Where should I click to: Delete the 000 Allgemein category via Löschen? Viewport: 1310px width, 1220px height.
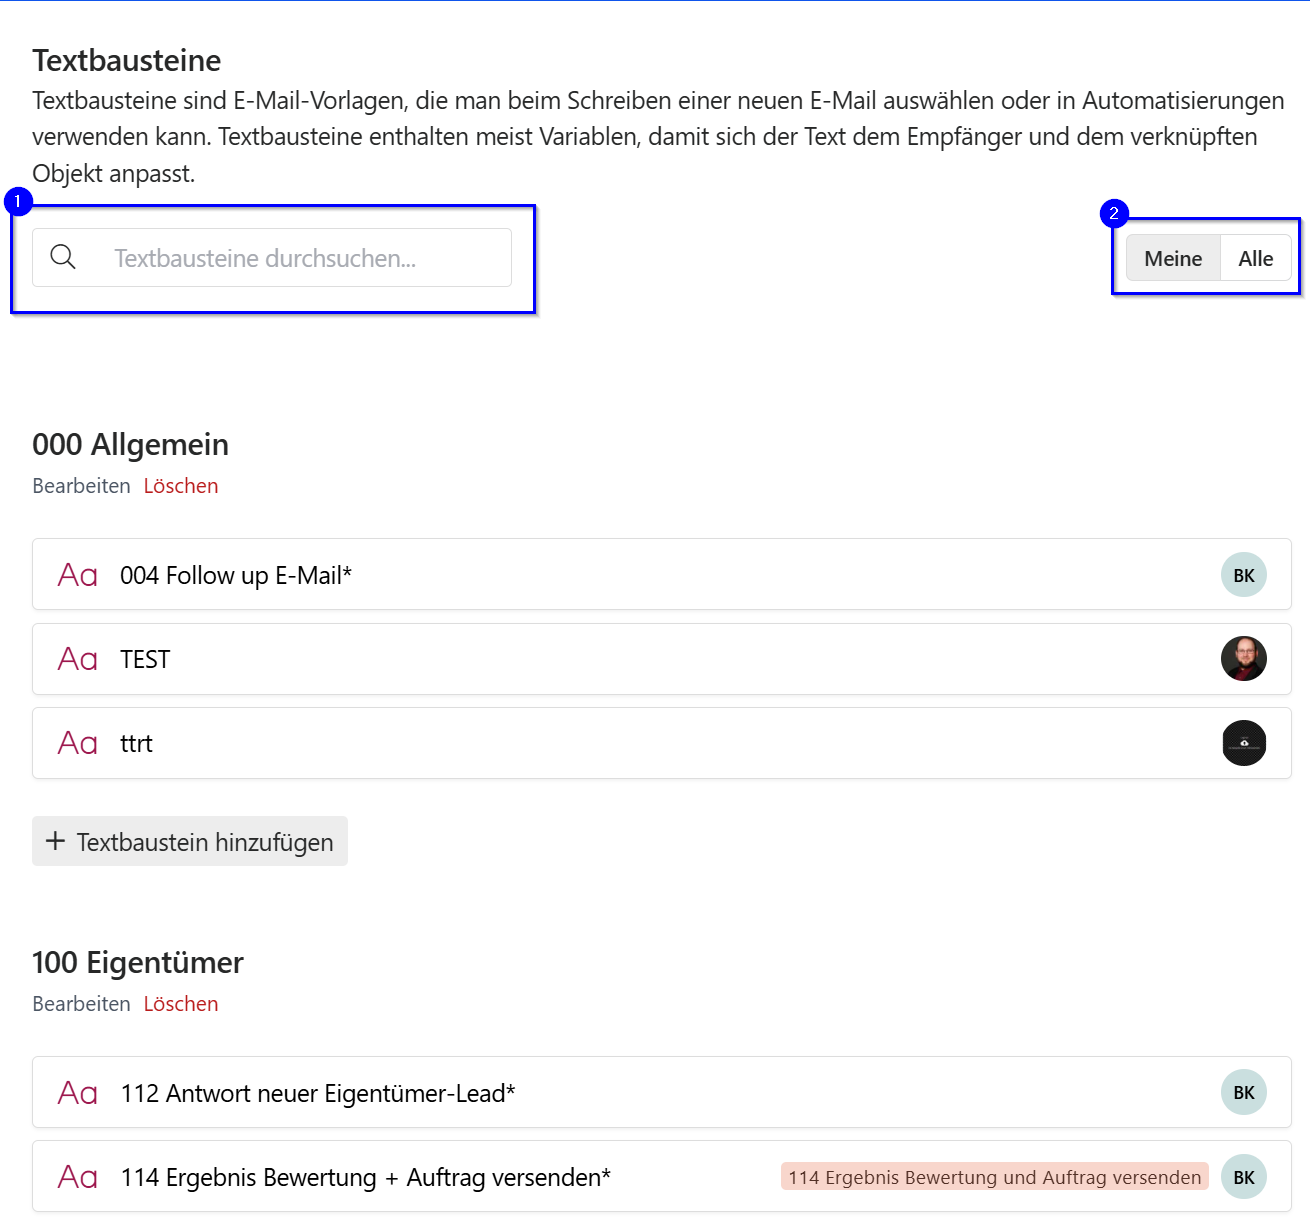pos(181,486)
